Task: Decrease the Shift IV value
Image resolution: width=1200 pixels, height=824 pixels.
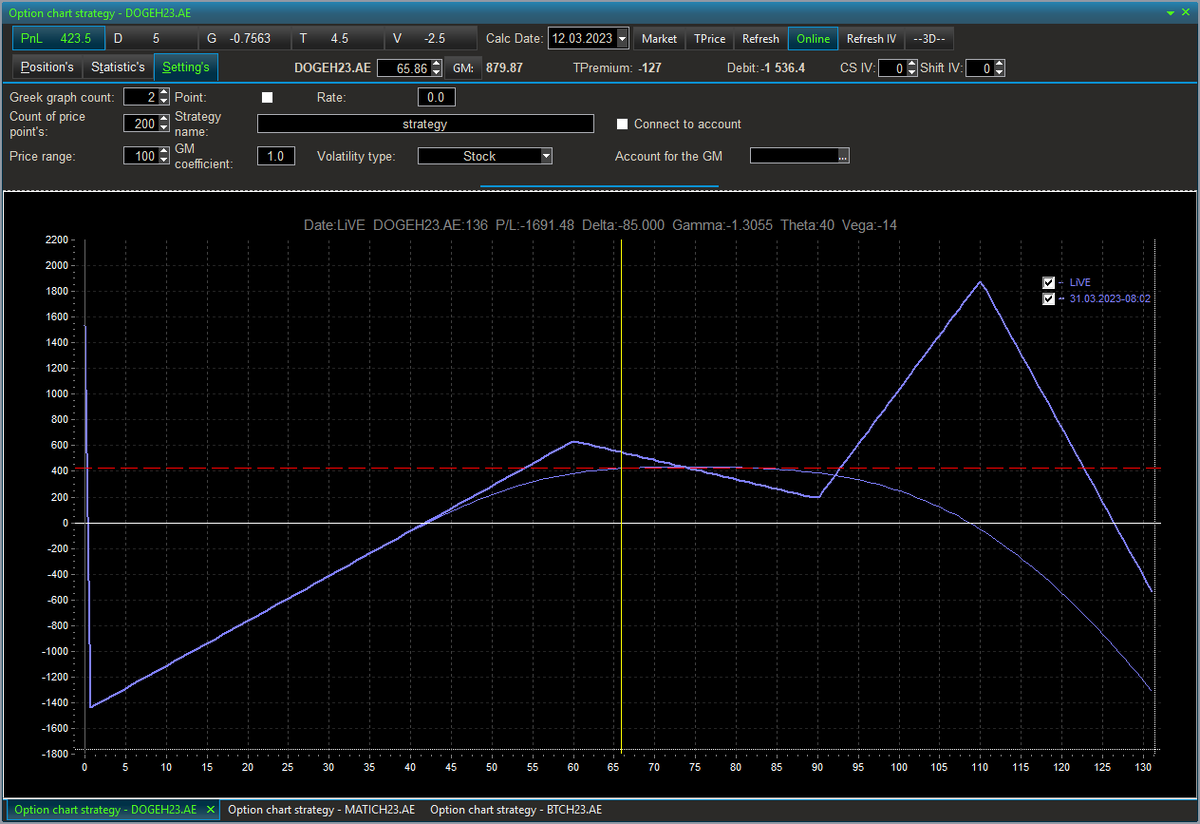Action: point(999,72)
